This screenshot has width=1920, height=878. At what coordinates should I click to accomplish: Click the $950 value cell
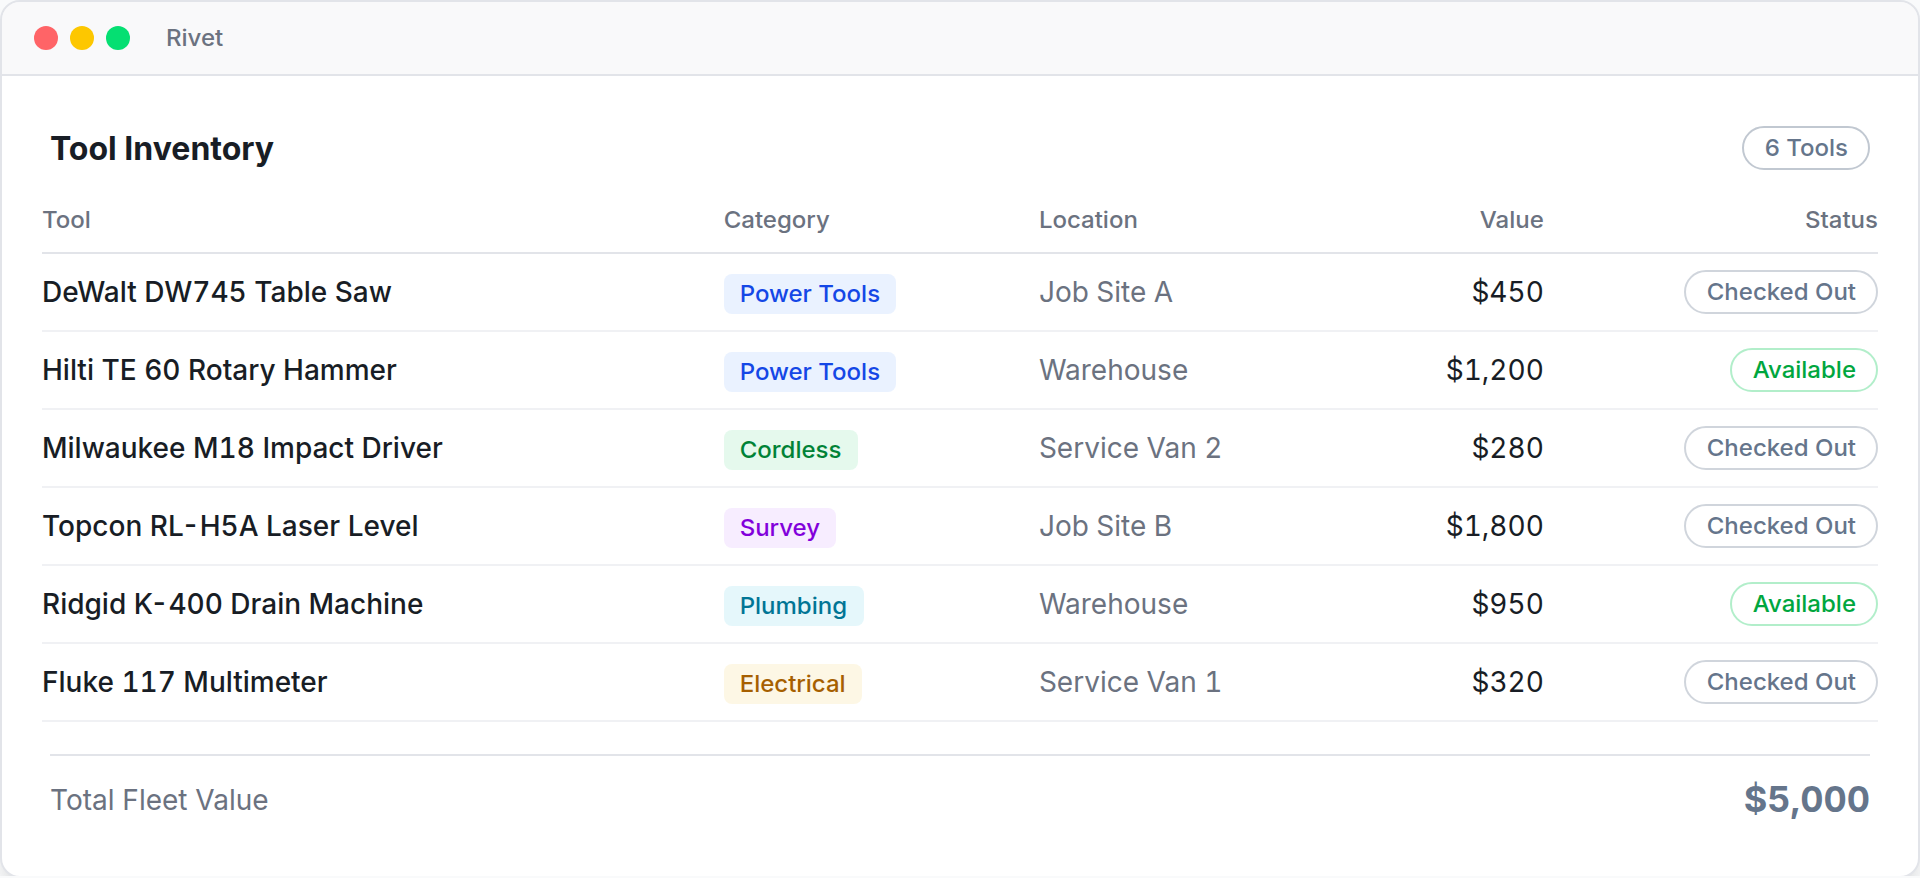pos(1507,604)
